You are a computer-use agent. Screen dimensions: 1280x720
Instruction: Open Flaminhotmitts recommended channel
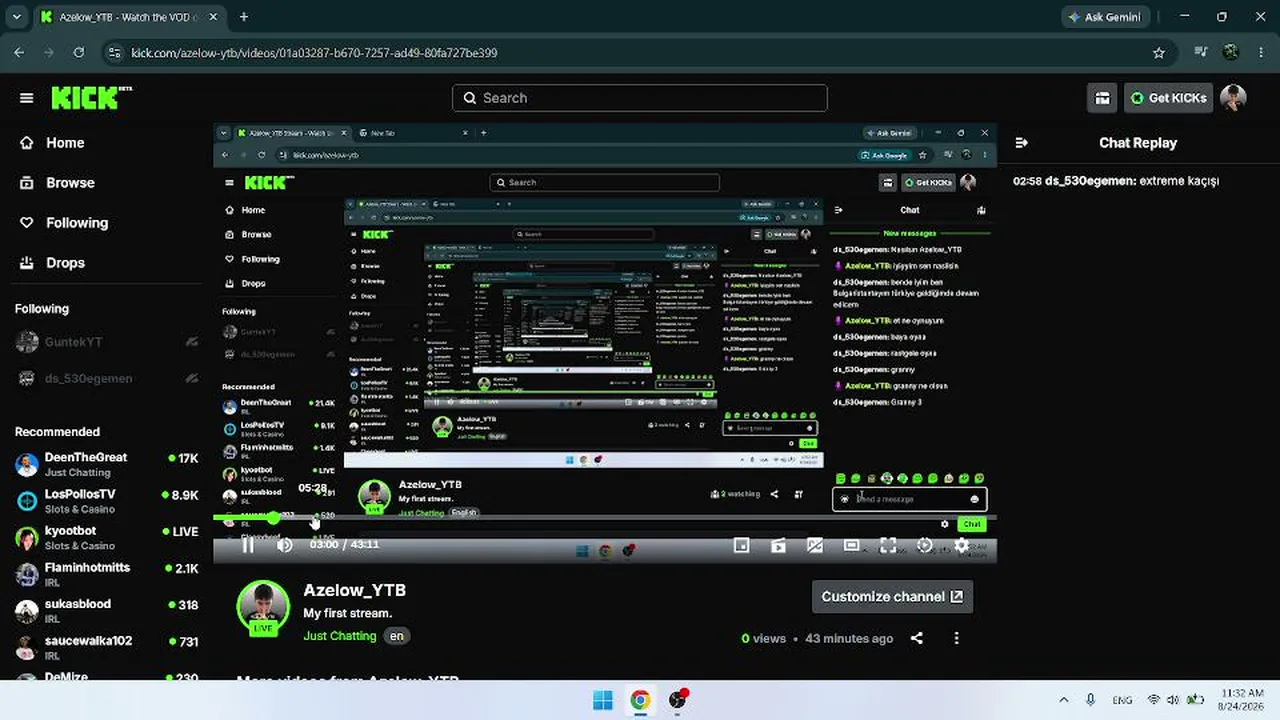tap(106, 574)
